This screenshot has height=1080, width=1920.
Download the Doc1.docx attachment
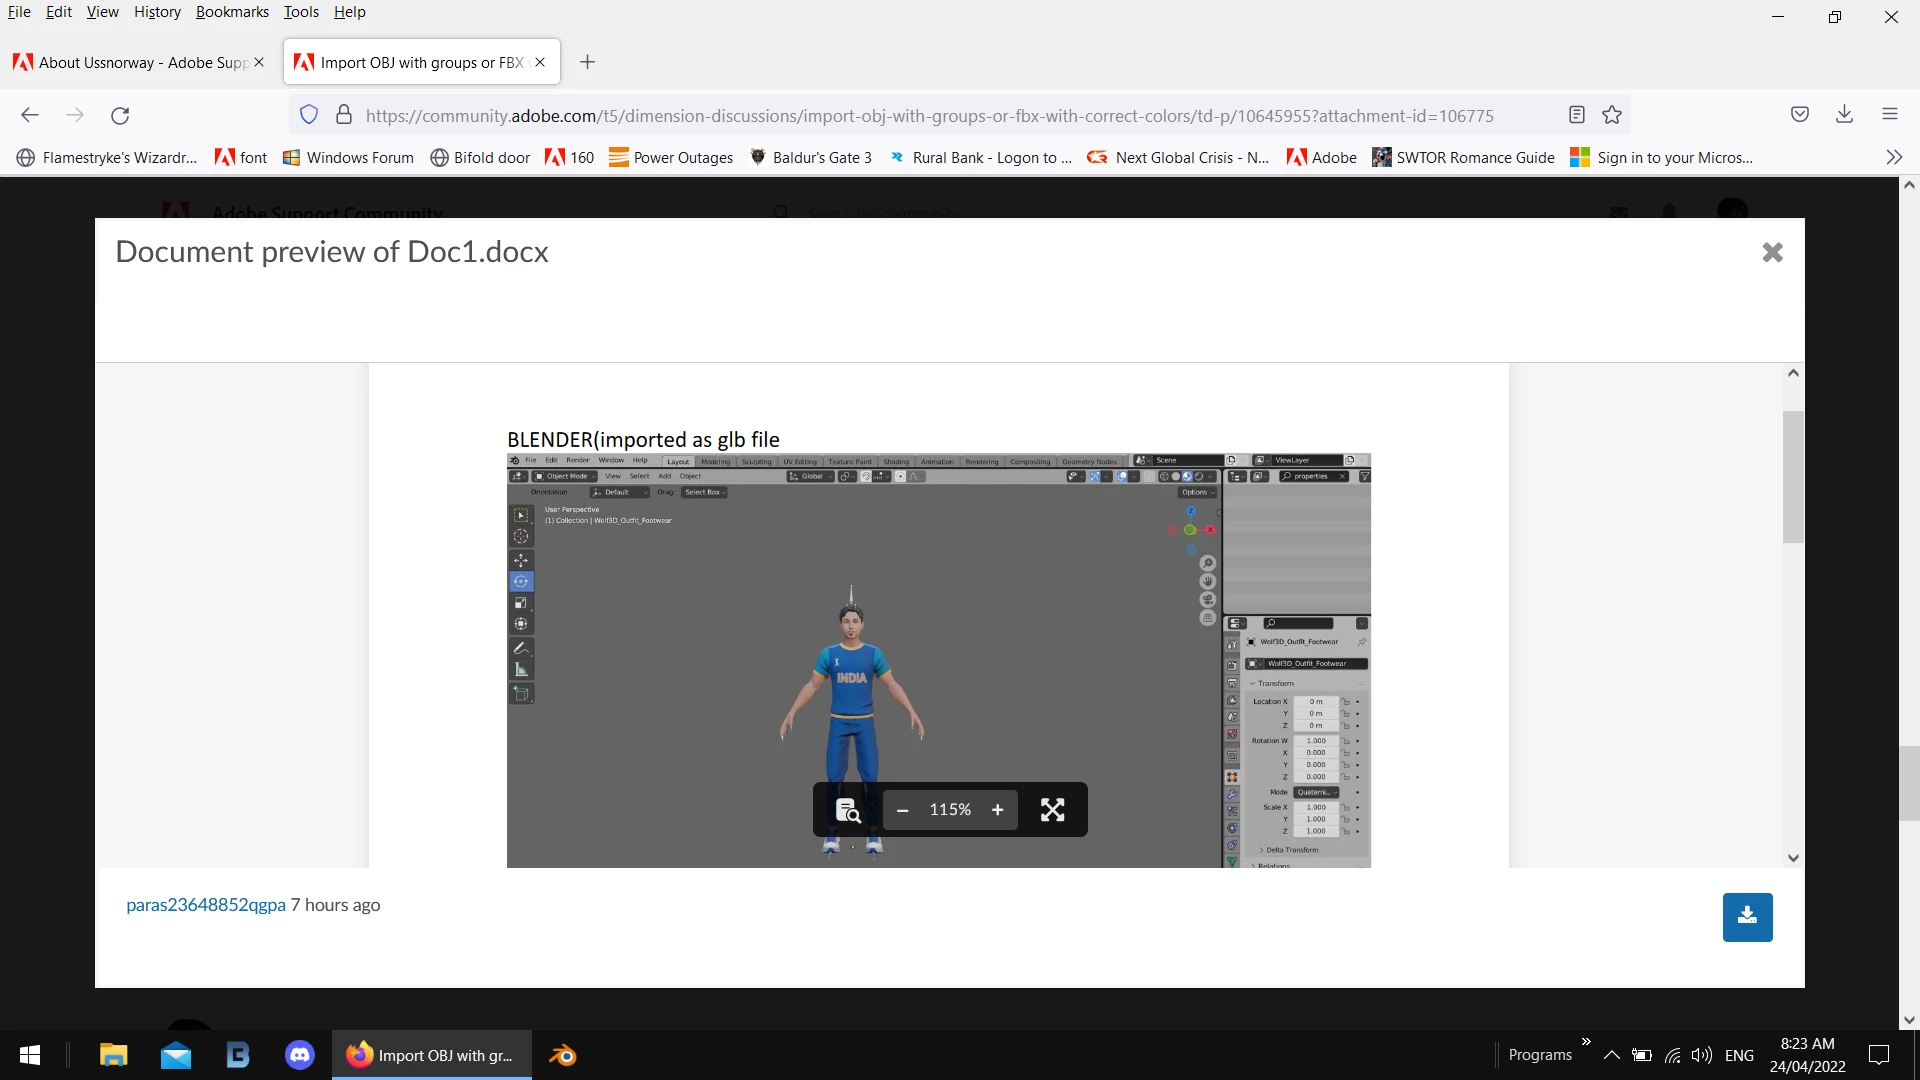click(1747, 917)
